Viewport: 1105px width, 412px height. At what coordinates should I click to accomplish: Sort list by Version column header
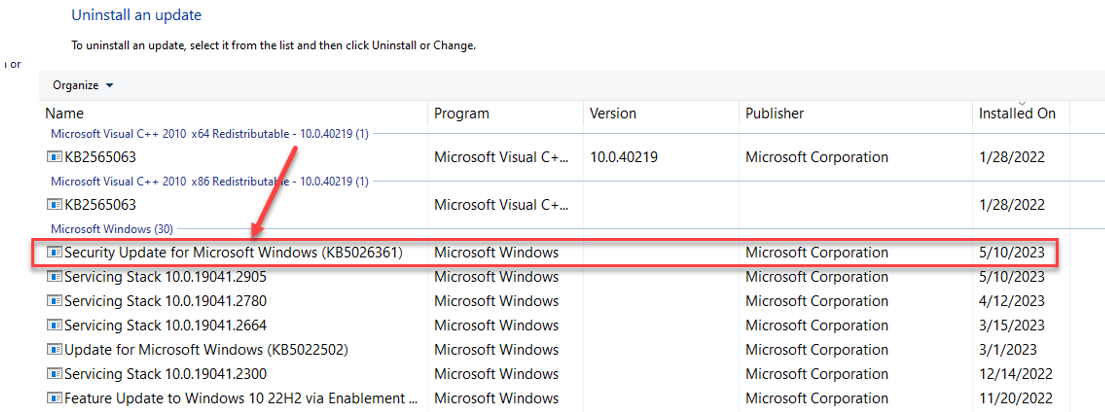pyautogui.click(x=612, y=113)
